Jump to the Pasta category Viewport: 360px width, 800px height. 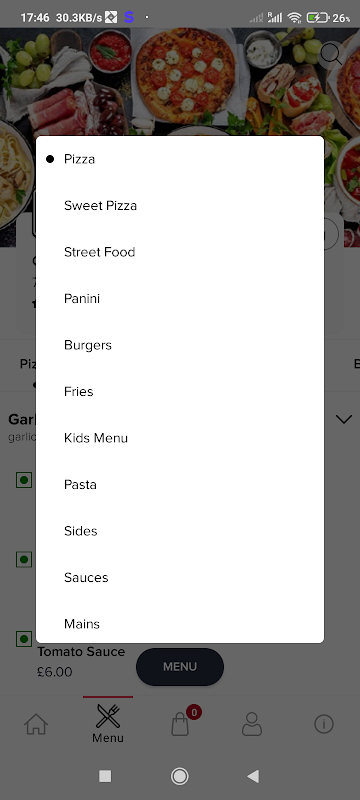coord(180,484)
